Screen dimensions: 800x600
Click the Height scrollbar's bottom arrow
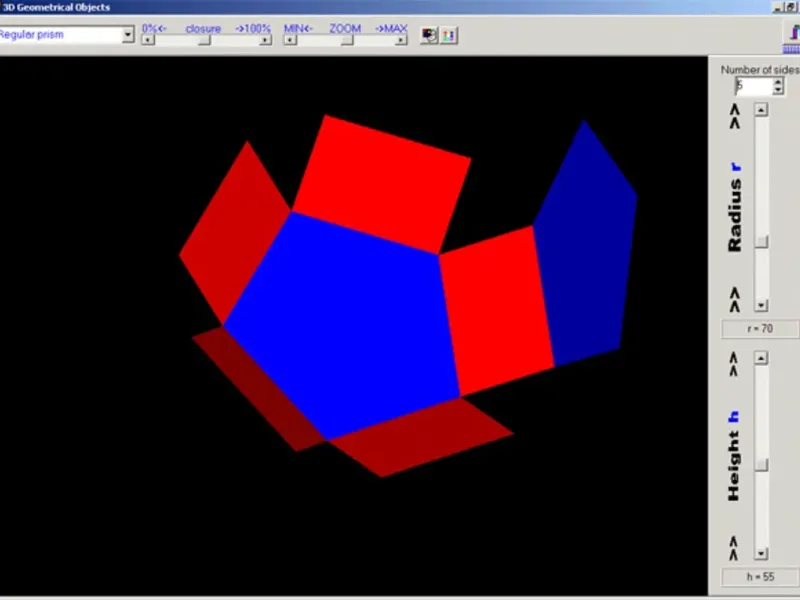(x=761, y=553)
